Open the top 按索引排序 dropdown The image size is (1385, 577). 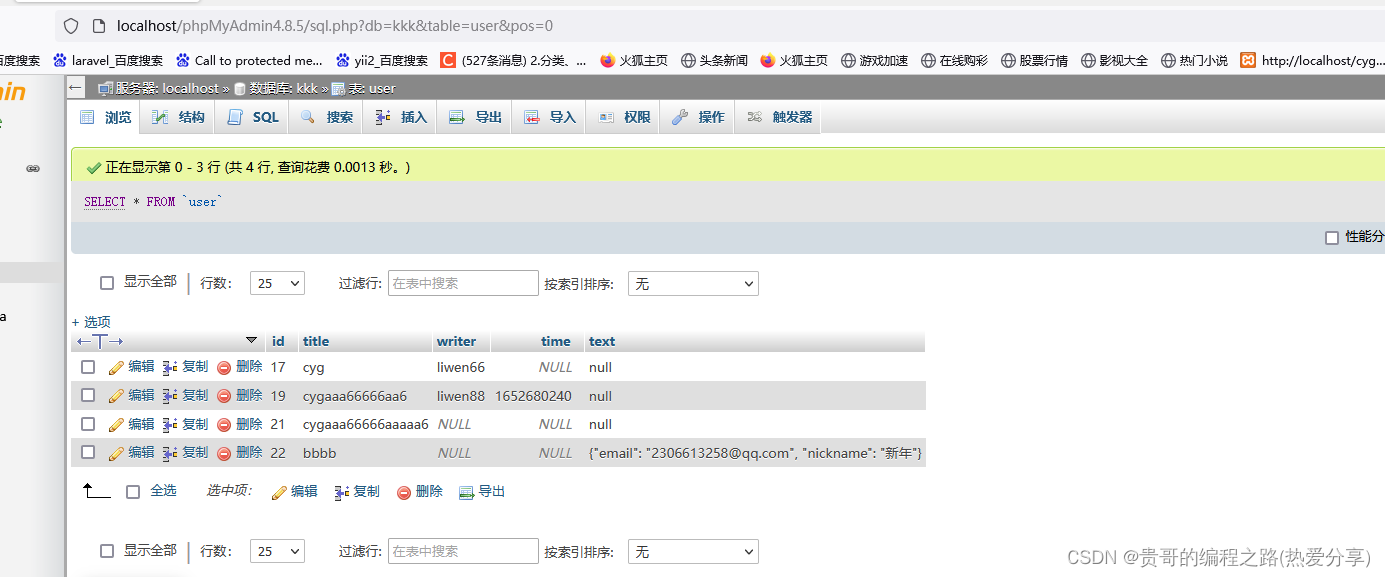pos(693,283)
